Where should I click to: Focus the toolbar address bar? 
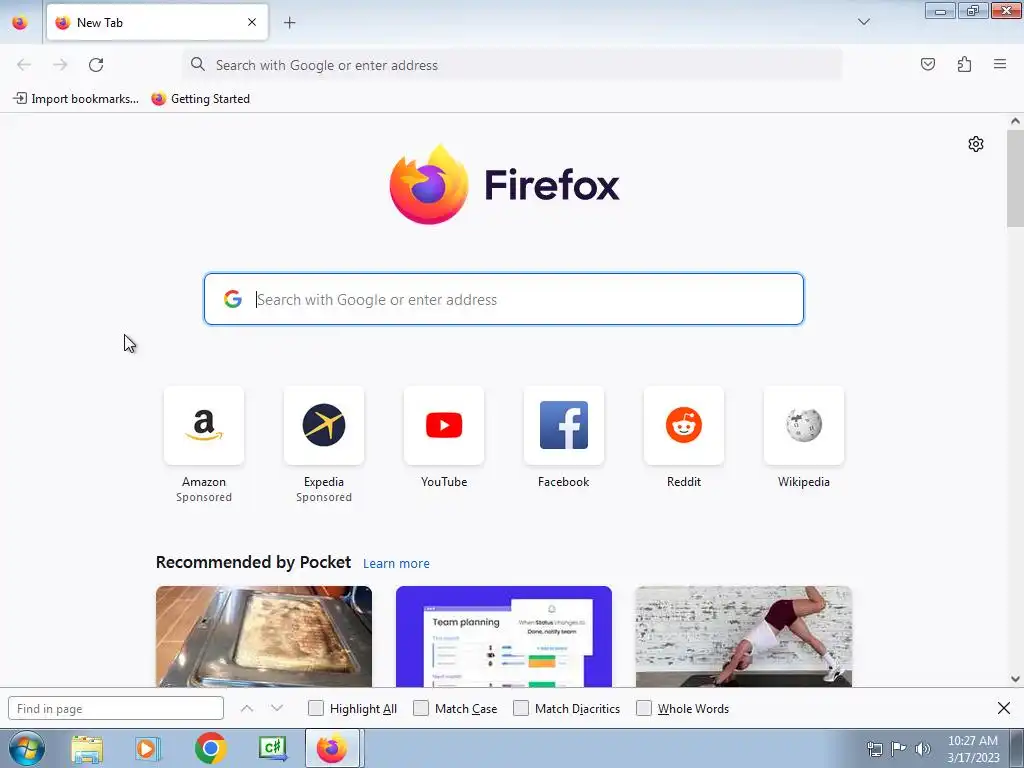point(513,65)
